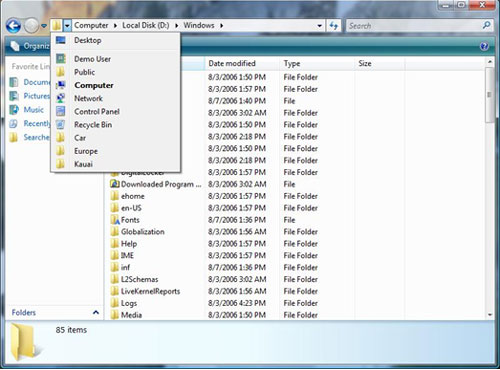Choose the Kauai folder in dropdown
Image resolution: width=500 pixels, height=370 pixels.
click(x=115, y=164)
